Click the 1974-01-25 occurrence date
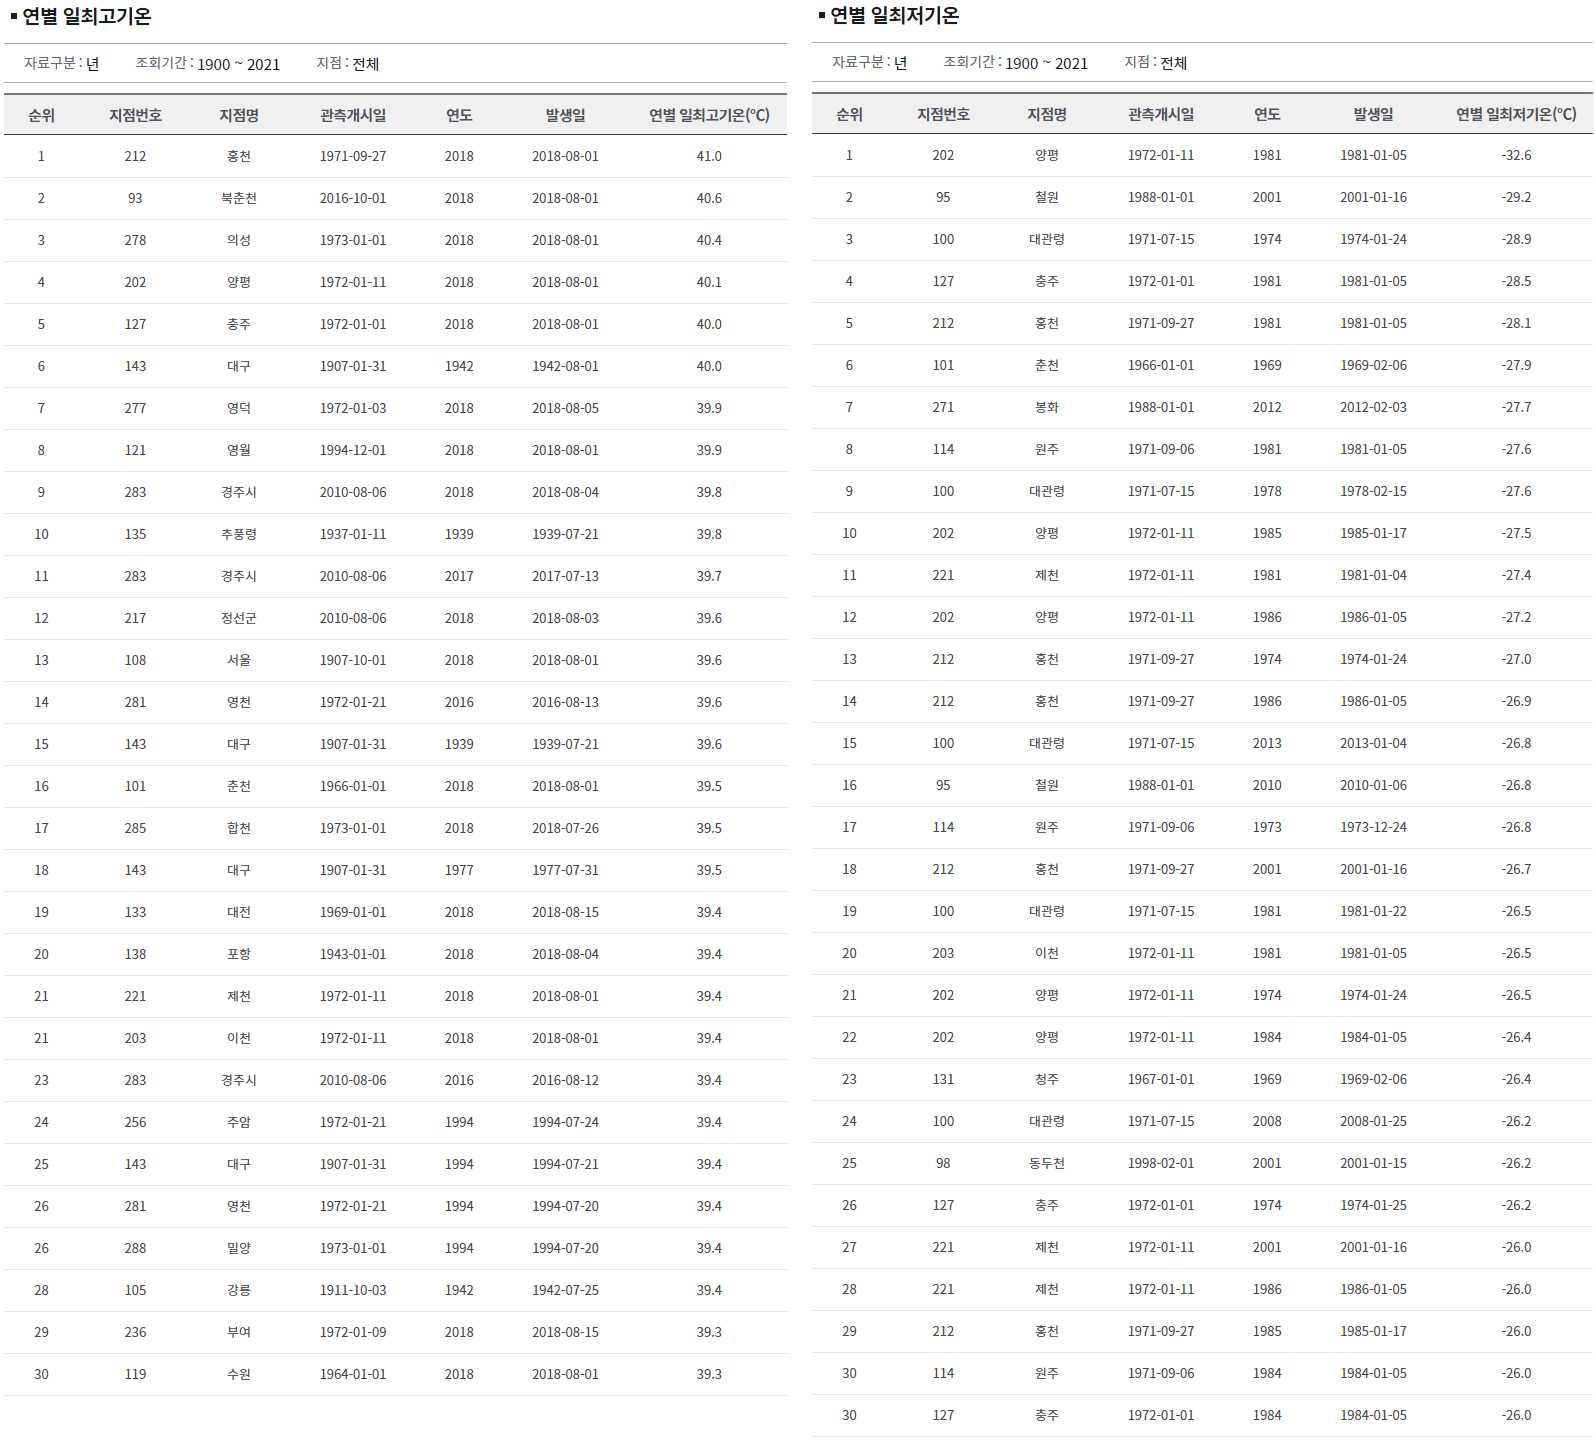1595x1444 pixels. click(x=1373, y=1205)
